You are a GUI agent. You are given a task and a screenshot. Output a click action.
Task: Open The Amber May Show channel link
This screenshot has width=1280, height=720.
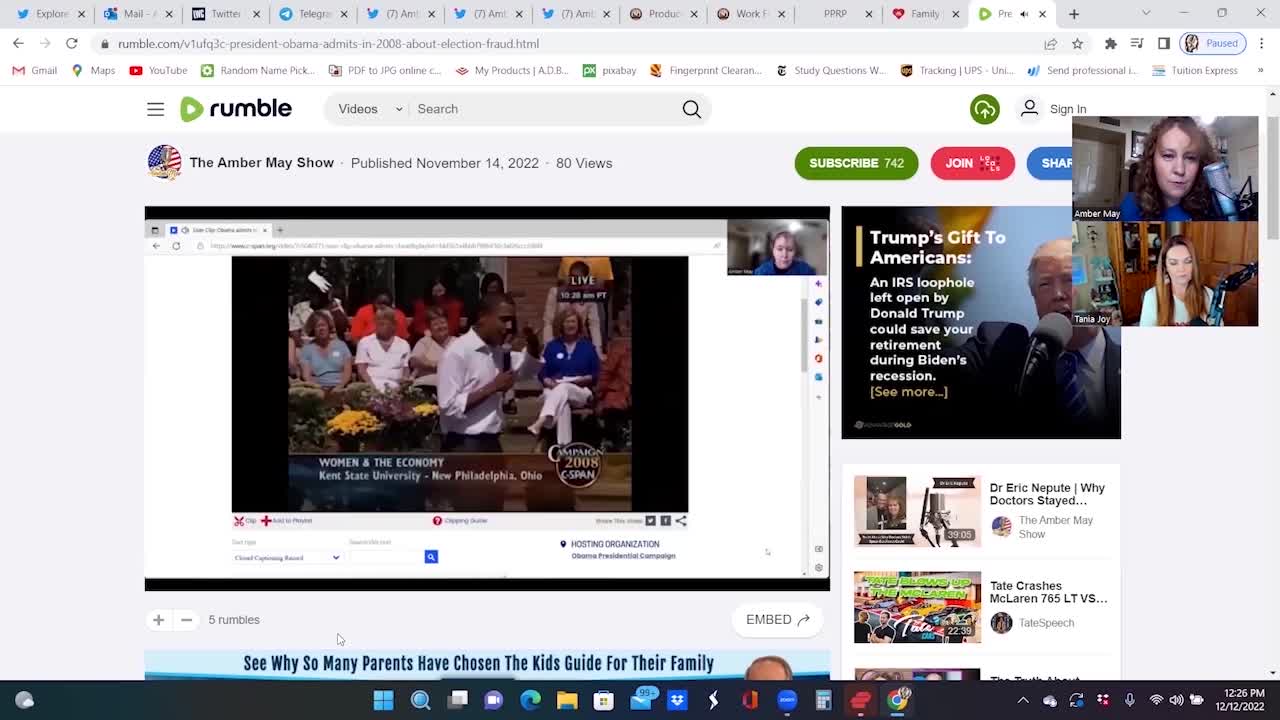[262, 163]
